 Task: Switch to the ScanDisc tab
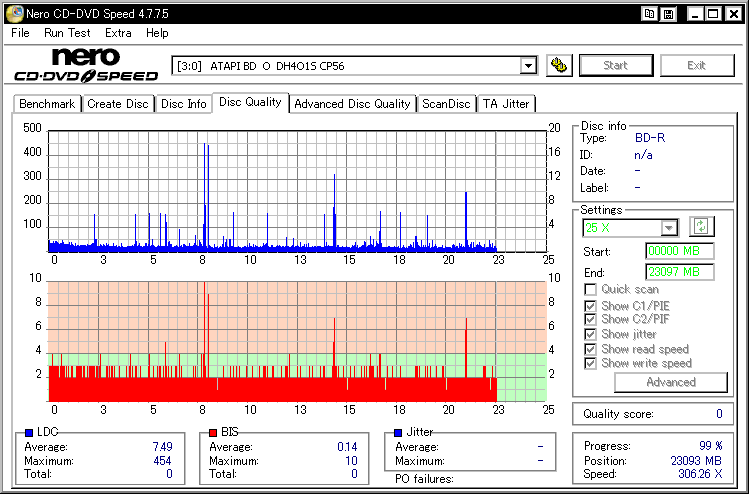click(x=446, y=104)
